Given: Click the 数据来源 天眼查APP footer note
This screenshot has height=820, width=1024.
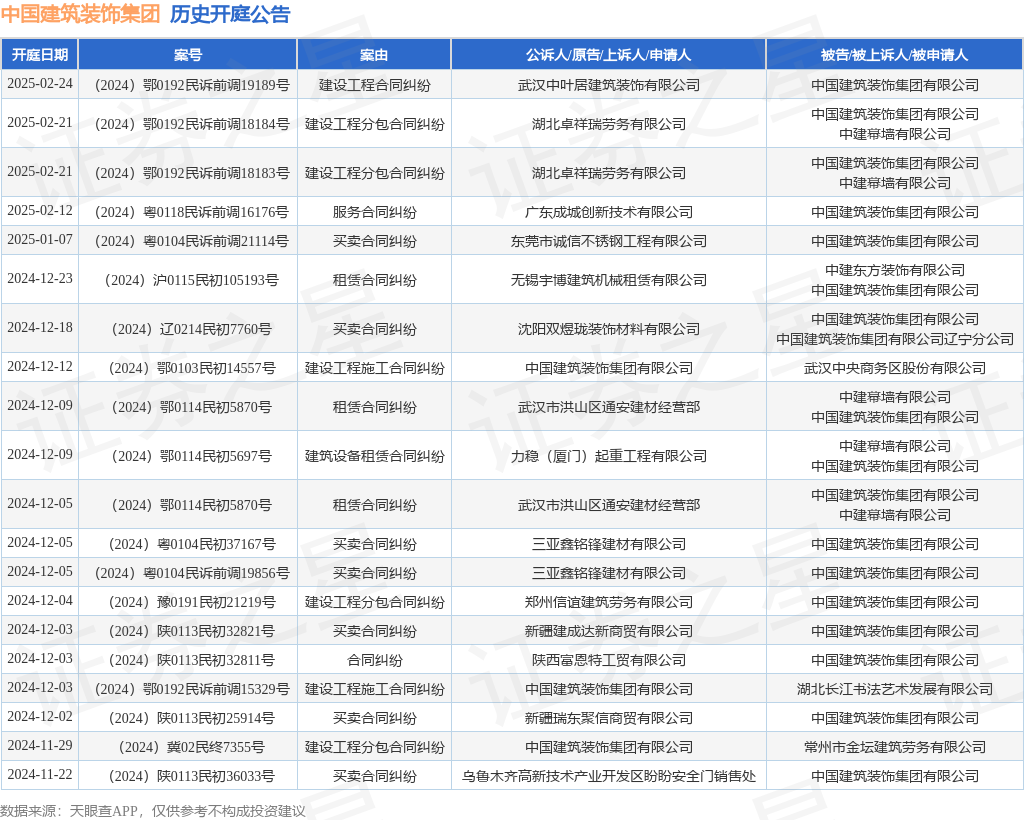Looking at the screenshot, I should point(153,811).
